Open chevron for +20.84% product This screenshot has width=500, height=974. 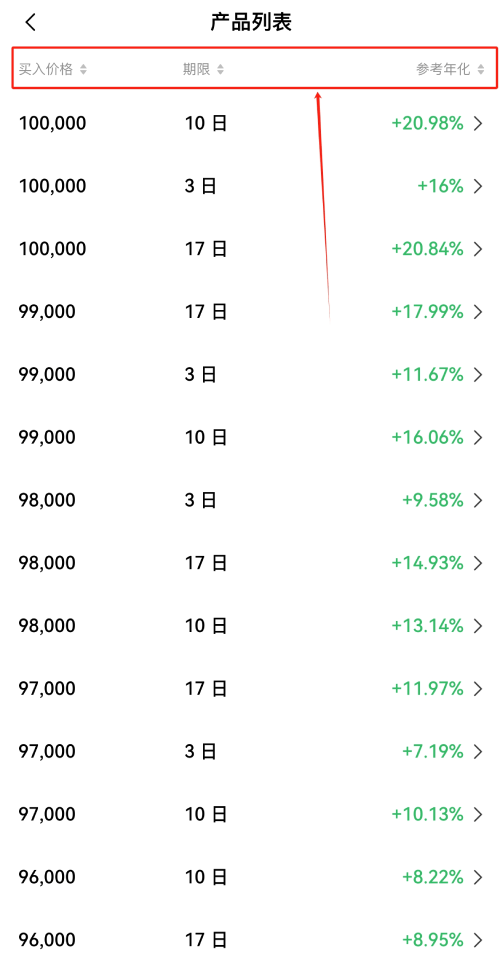click(x=477, y=249)
